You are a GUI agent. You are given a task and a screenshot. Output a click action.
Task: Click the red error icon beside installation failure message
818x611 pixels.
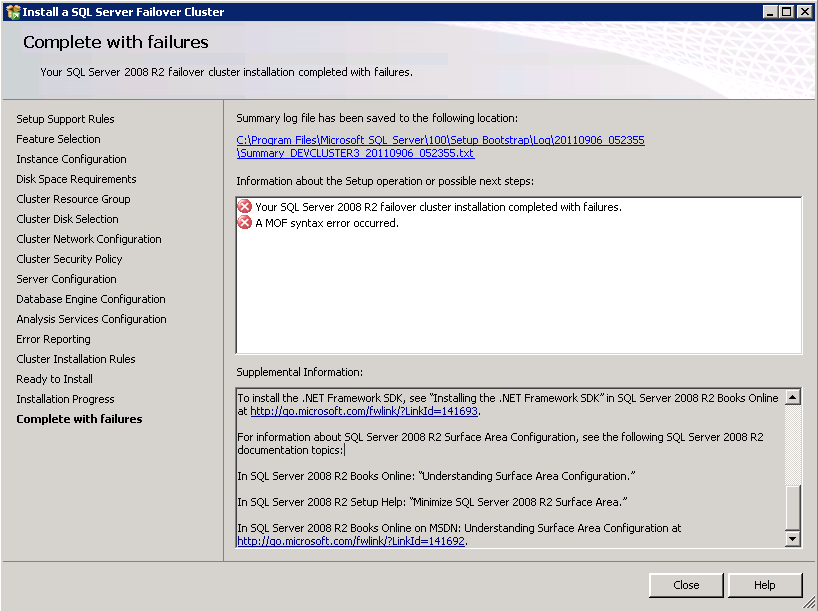click(245, 207)
